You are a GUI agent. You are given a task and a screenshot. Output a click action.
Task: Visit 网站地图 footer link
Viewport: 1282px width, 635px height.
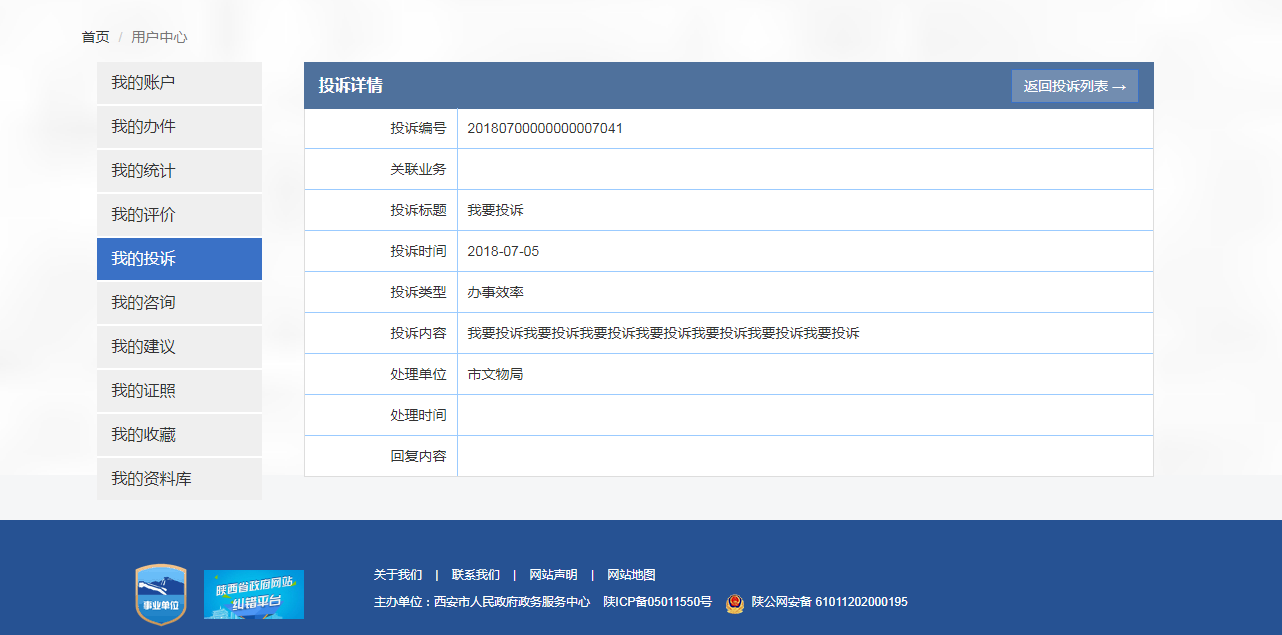pyautogui.click(x=631, y=575)
